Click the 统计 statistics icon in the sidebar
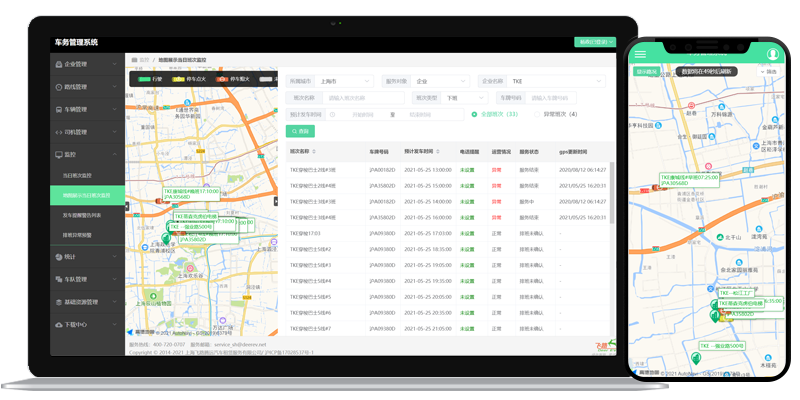 point(57,256)
